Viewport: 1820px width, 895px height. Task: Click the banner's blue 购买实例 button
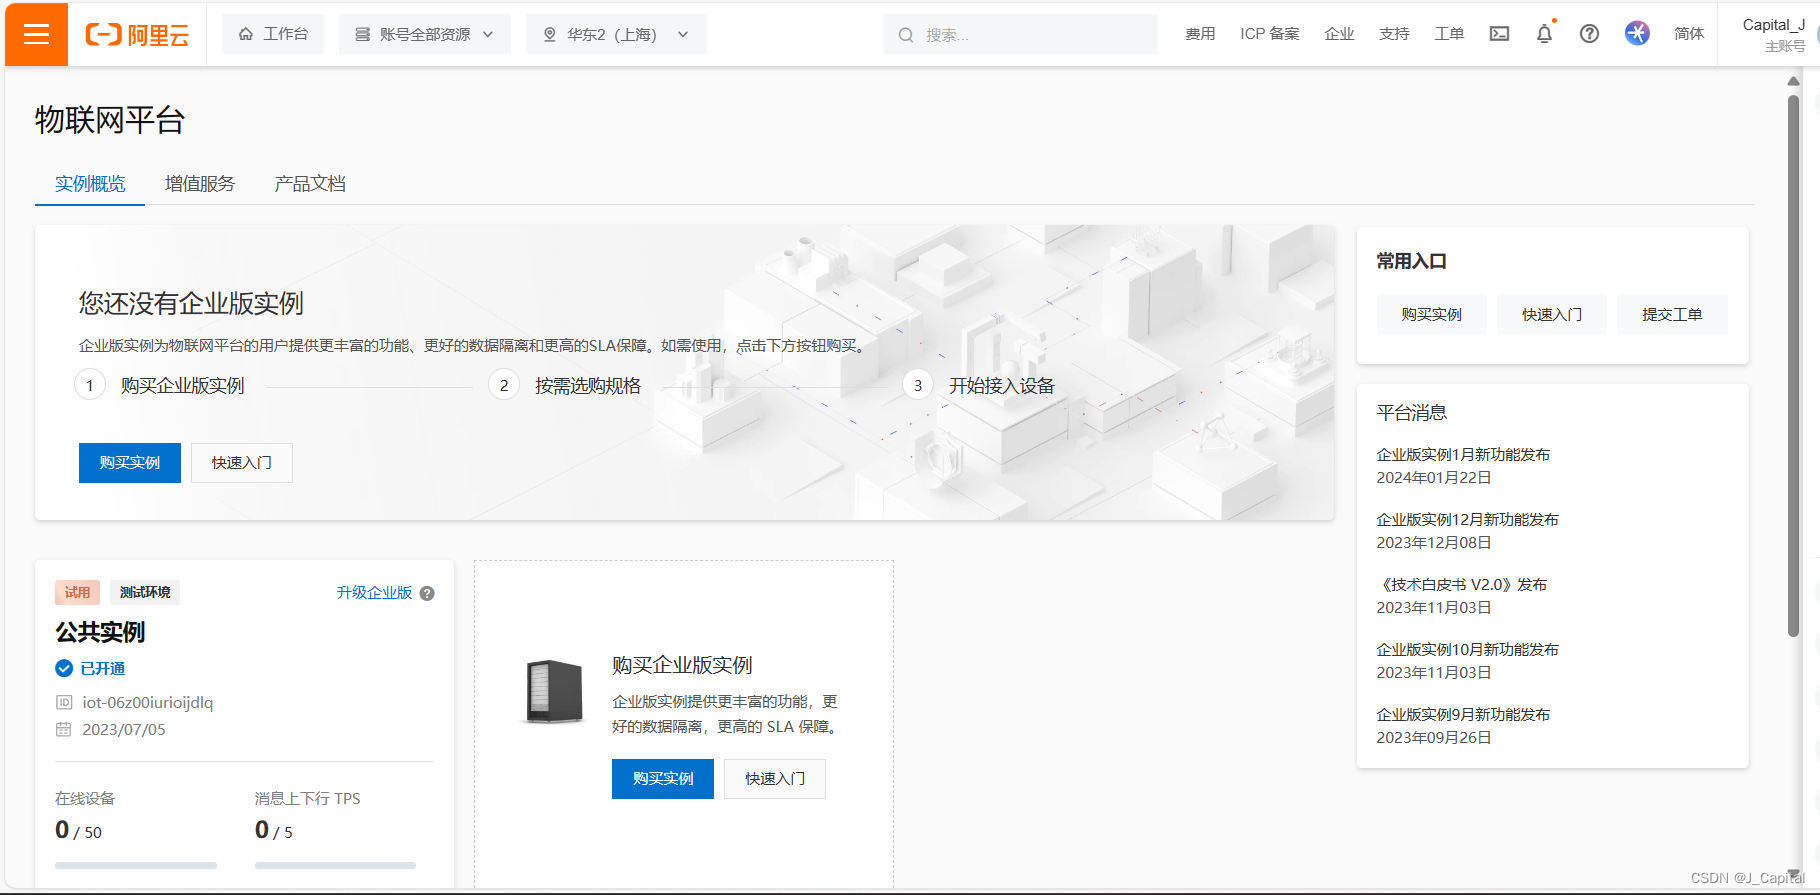pos(130,463)
